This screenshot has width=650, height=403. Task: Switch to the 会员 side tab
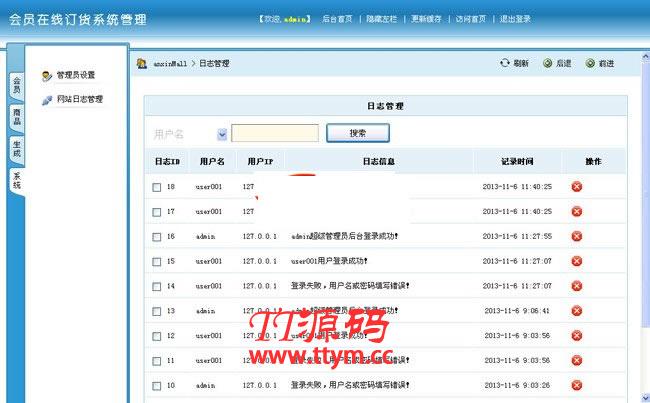pyautogui.click(x=17, y=85)
